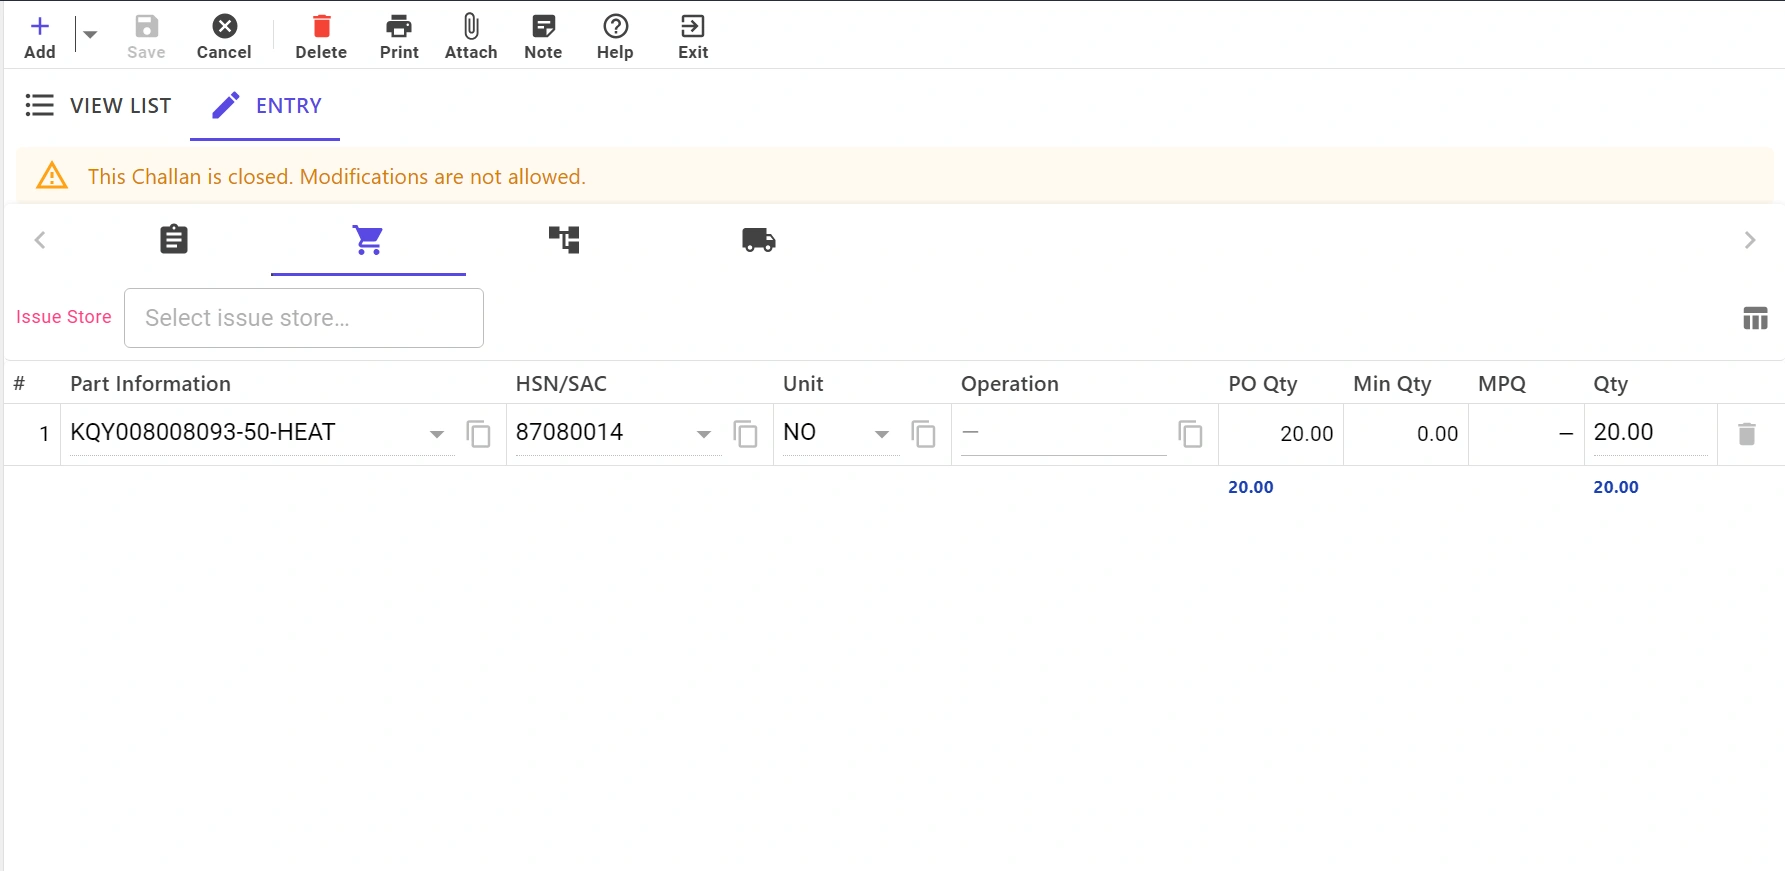The width and height of the screenshot is (1785, 871).
Task: Attach a file using paperclip icon
Action: click(471, 37)
